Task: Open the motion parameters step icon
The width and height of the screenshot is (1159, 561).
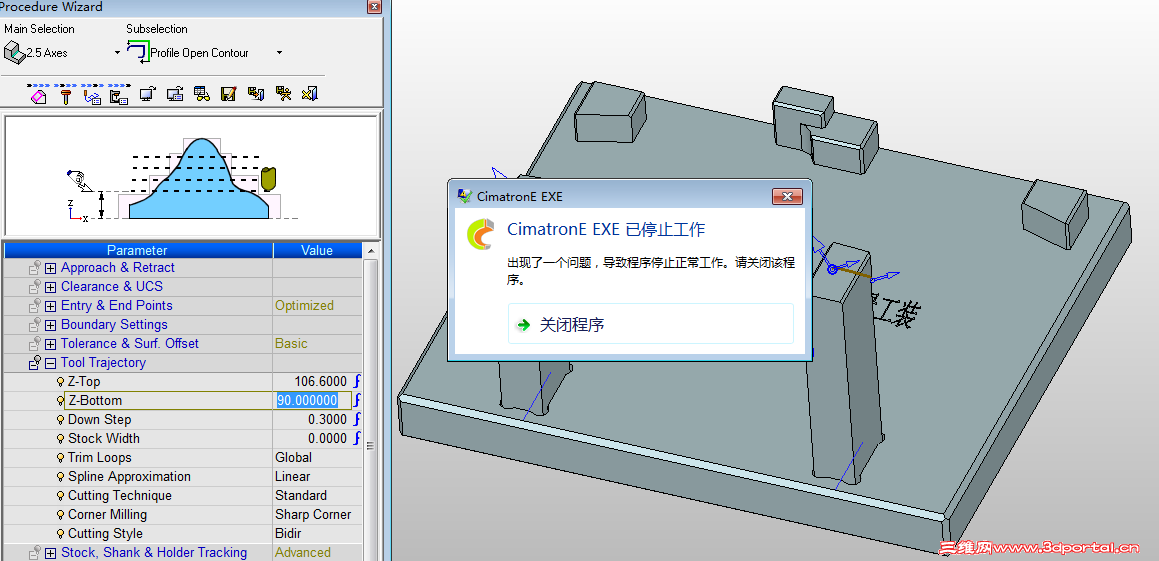Action: pos(92,95)
